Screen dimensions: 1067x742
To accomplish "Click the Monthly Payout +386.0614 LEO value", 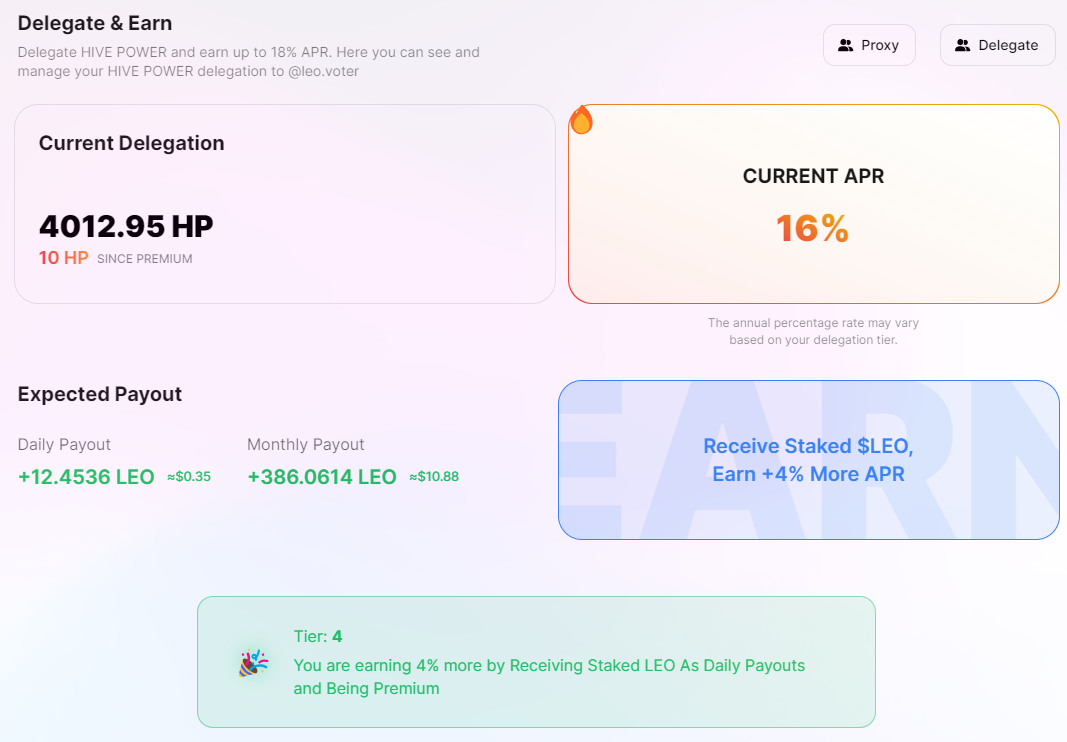I will pyautogui.click(x=322, y=477).
